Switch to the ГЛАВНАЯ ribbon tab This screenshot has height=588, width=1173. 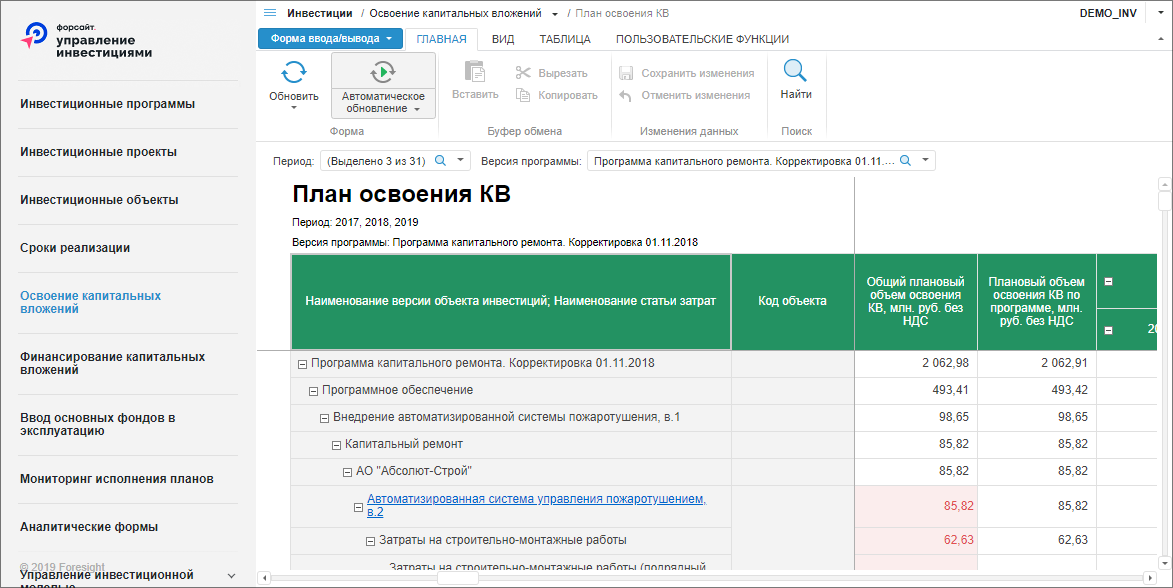click(441, 39)
